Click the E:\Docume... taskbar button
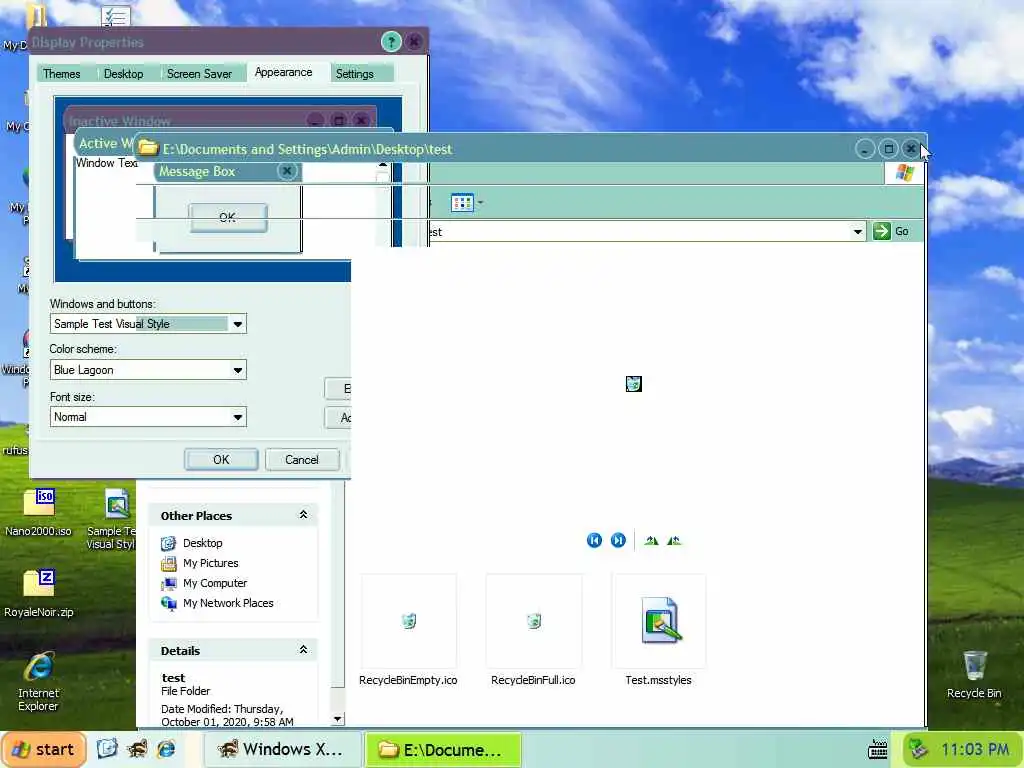Image resolution: width=1024 pixels, height=768 pixels. click(x=443, y=750)
